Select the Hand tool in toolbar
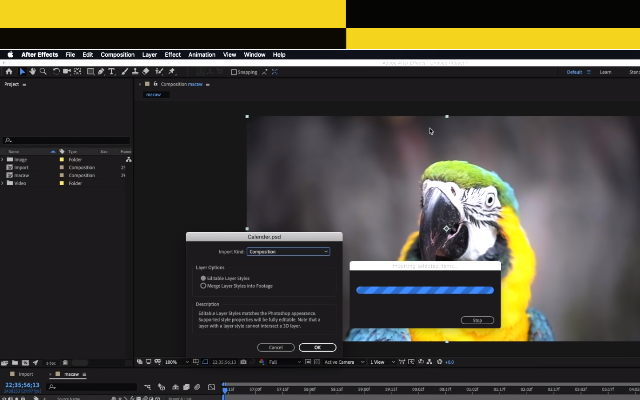This screenshot has height=400, width=640. pos(33,72)
